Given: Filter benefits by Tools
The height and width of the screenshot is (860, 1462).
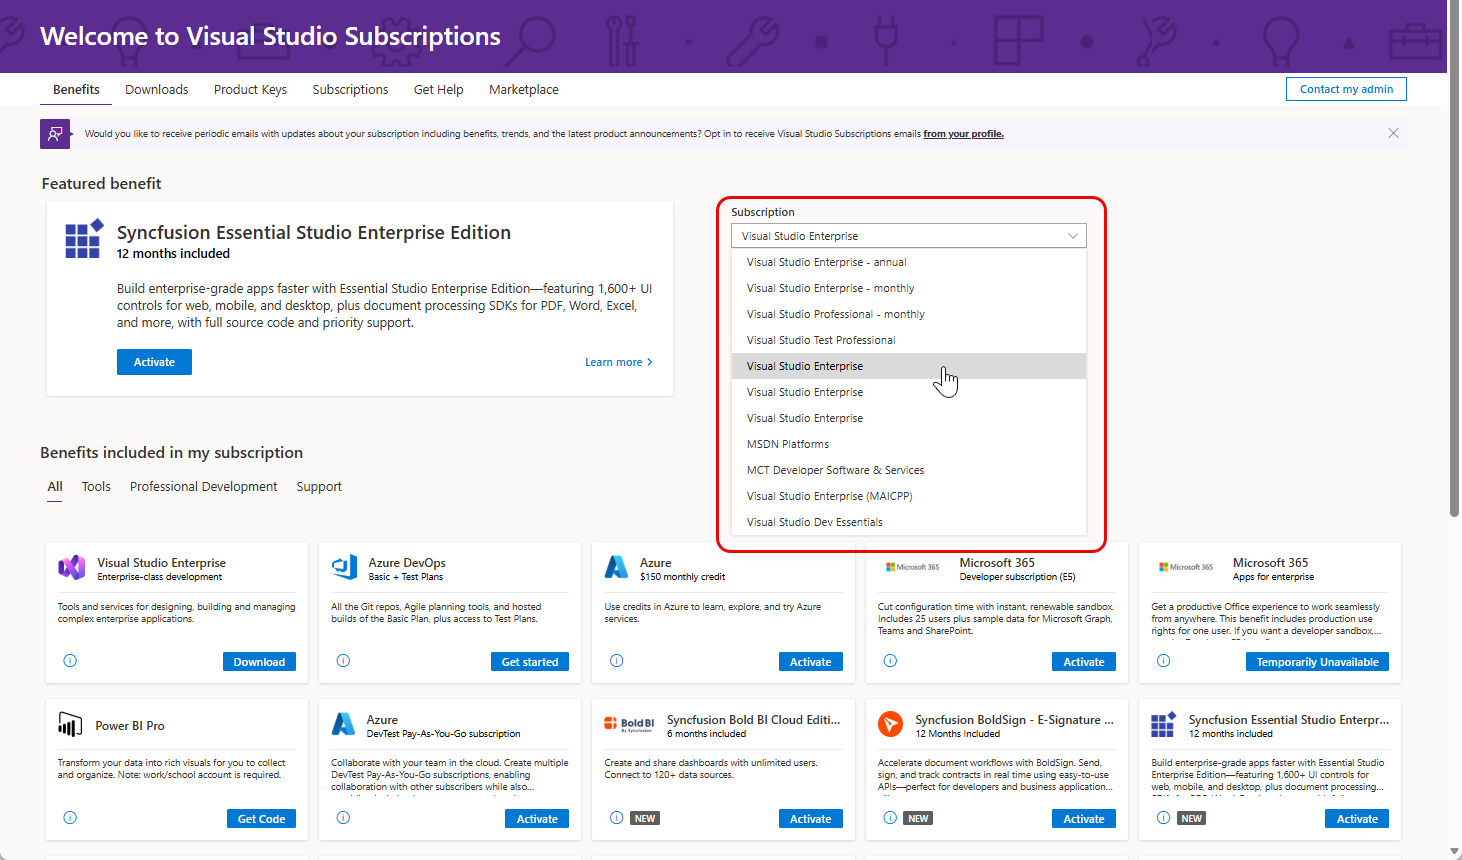Looking at the screenshot, I should (x=96, y=486).
